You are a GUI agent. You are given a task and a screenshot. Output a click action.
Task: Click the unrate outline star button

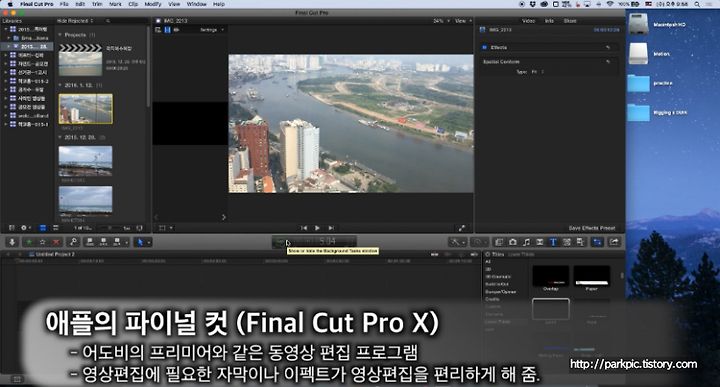click(x=43, y=242)
